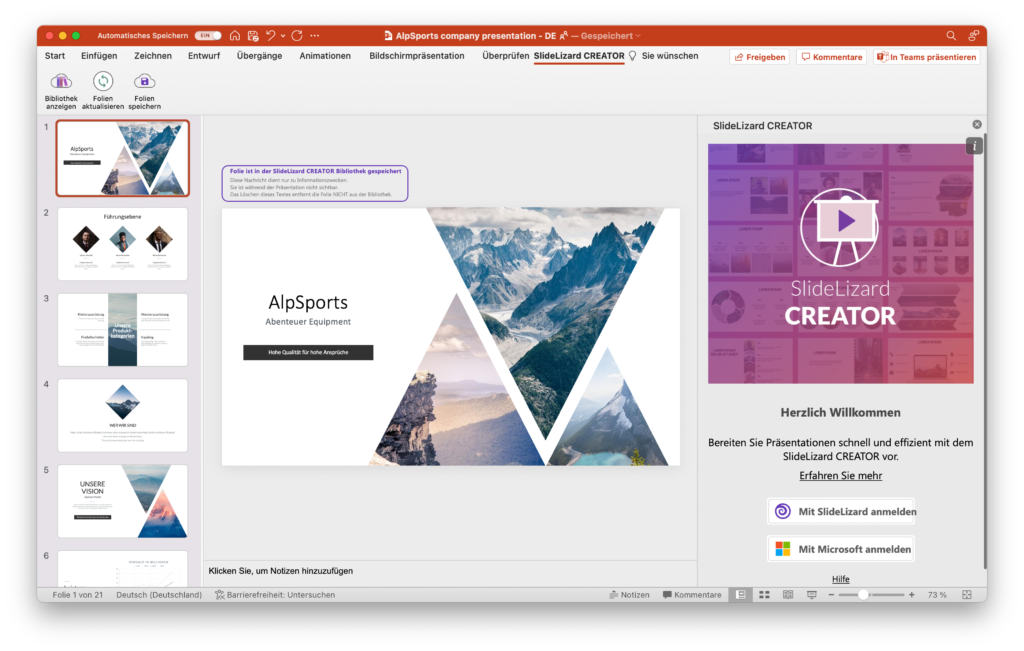The height and width of the screenshot is (651, 1024).
Task: Click the AlpSports title on the slide
Action: coord(308,302)
